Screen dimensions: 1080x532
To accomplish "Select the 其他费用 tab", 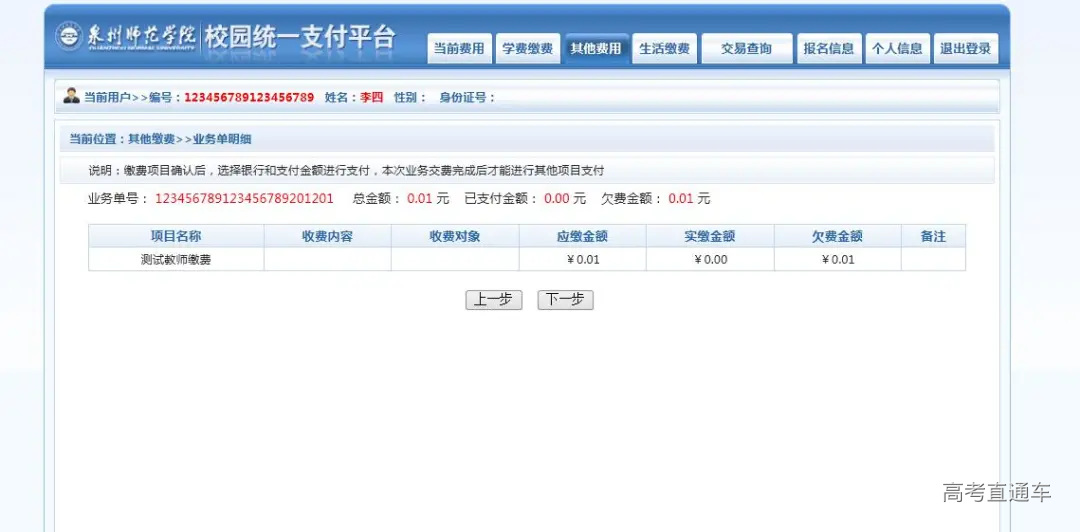I will (596, 49).
